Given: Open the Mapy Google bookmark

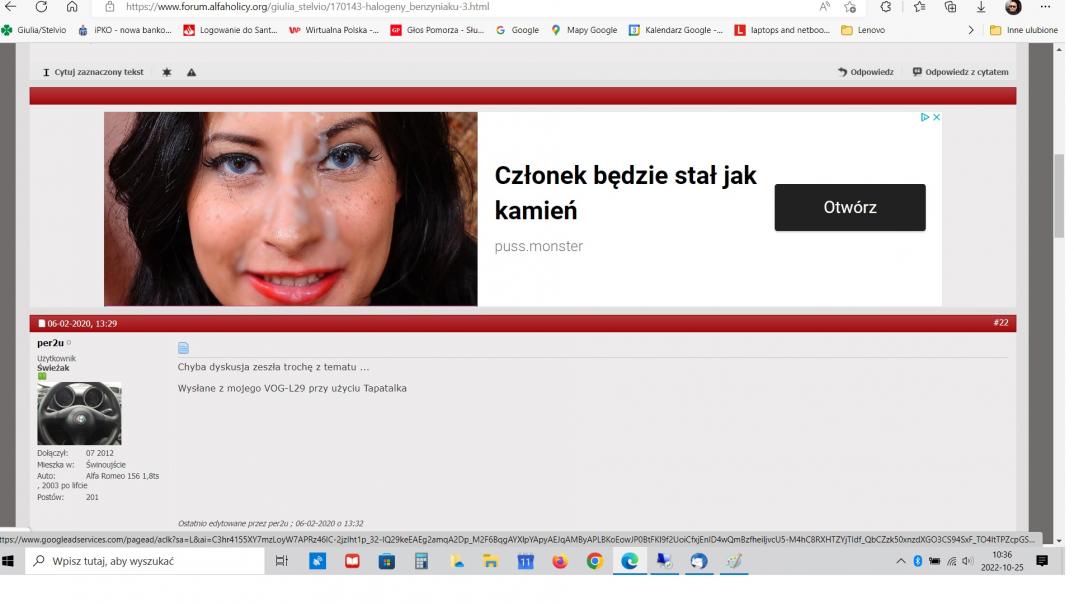Looking at the screenshot, I should 584,30.
